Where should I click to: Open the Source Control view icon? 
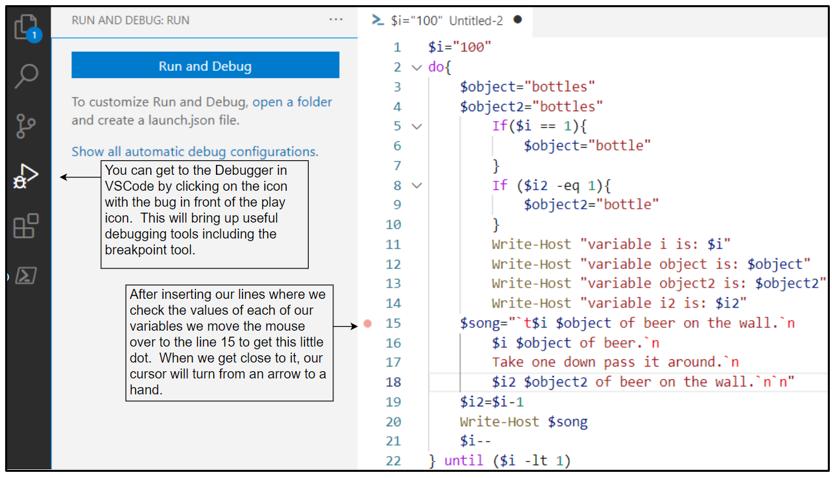tap(25, 126)
